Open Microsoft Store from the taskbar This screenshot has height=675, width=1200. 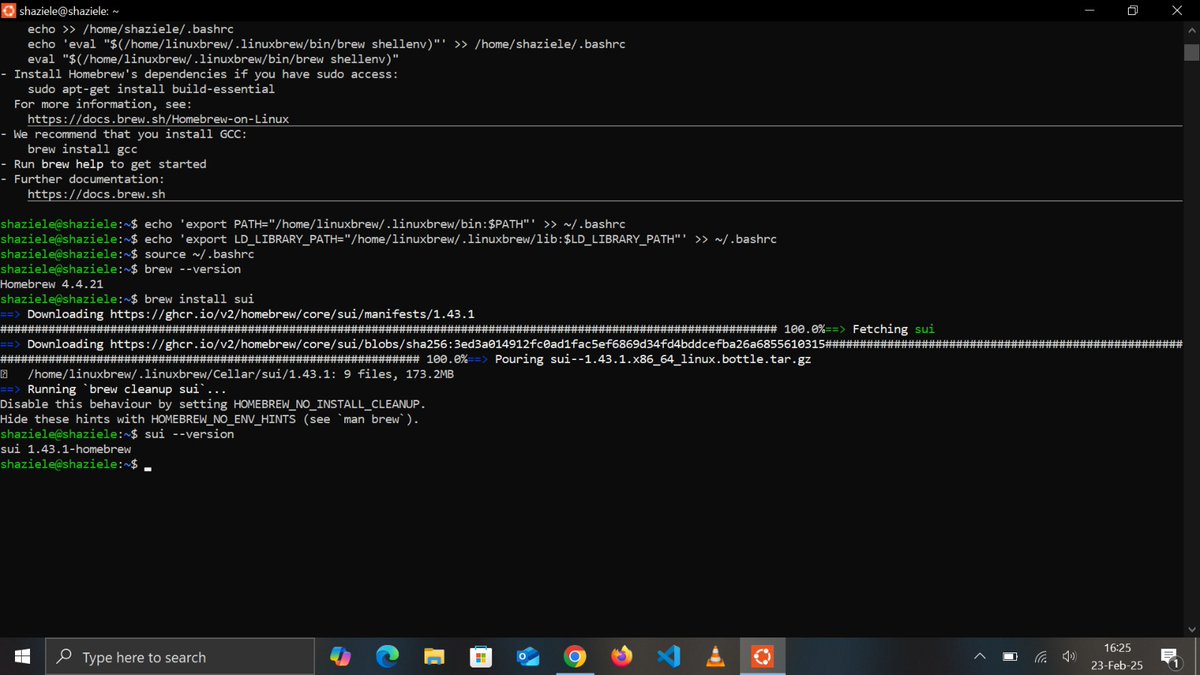481,657
